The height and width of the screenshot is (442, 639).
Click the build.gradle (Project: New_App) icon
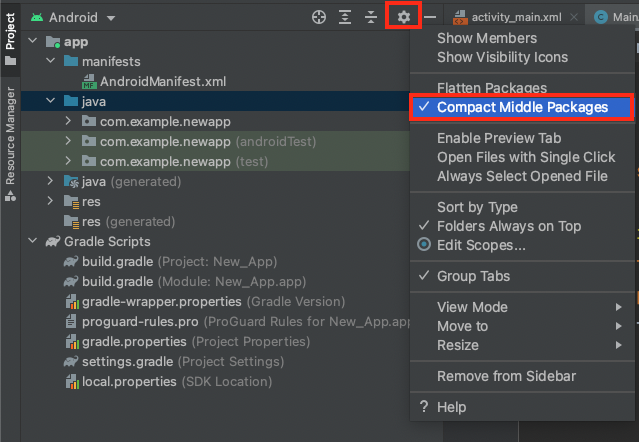[x=71, y=262]
